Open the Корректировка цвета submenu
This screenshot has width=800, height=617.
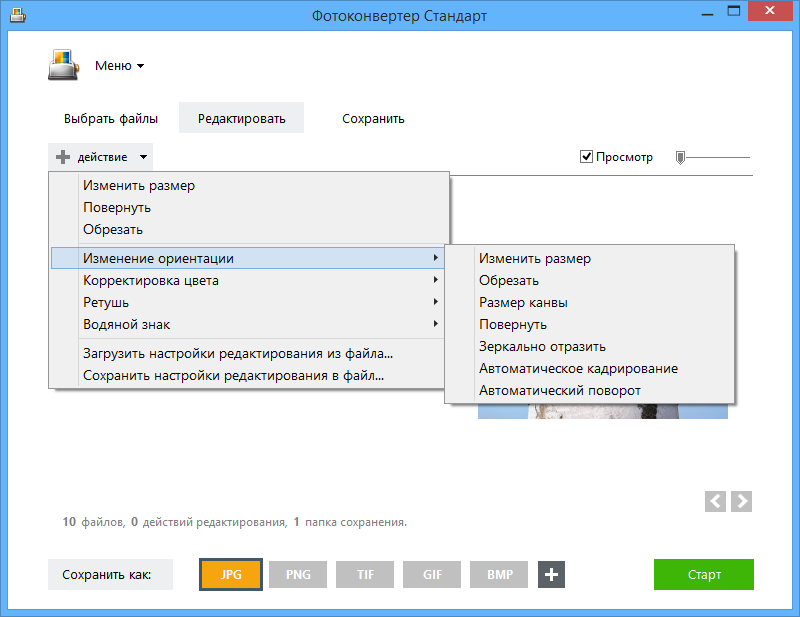pyautogui.click(x=248, y=280)
